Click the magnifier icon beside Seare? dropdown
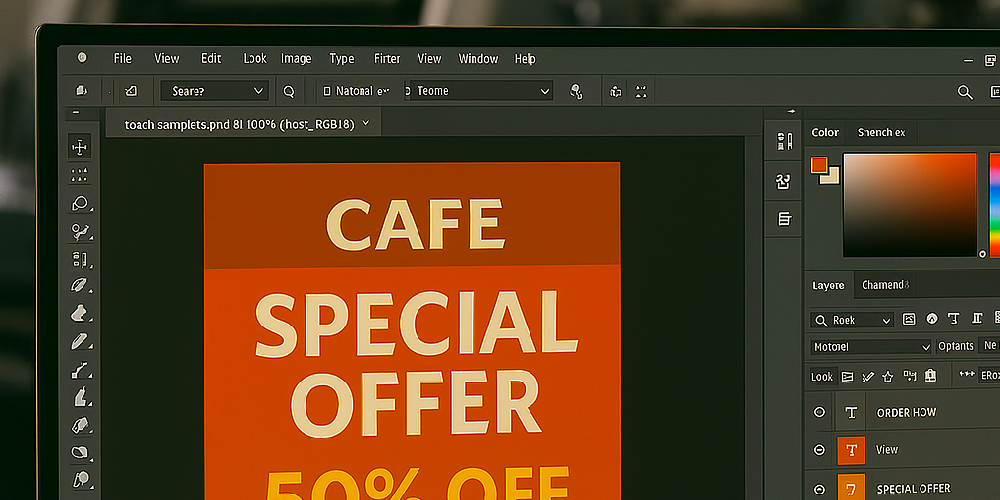The width and height of the screenshot is (1000, 500). pyautogui.click(x=289, y=91)
